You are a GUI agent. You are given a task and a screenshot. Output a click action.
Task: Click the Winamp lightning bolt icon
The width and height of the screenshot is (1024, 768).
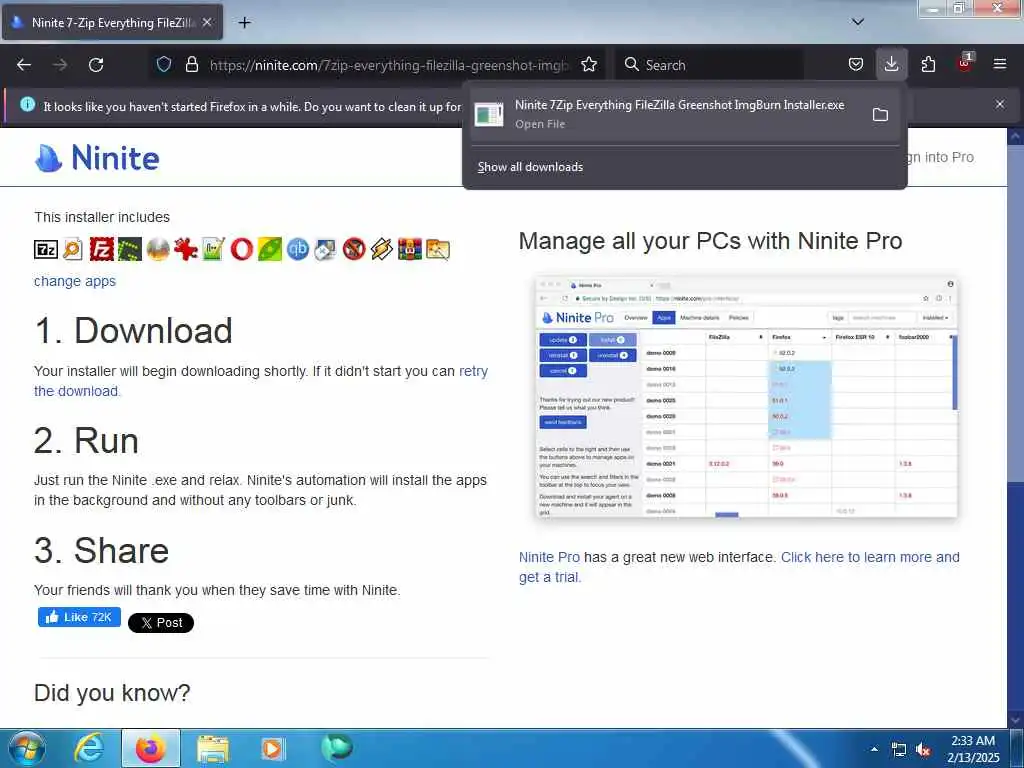tap(382, 249)
